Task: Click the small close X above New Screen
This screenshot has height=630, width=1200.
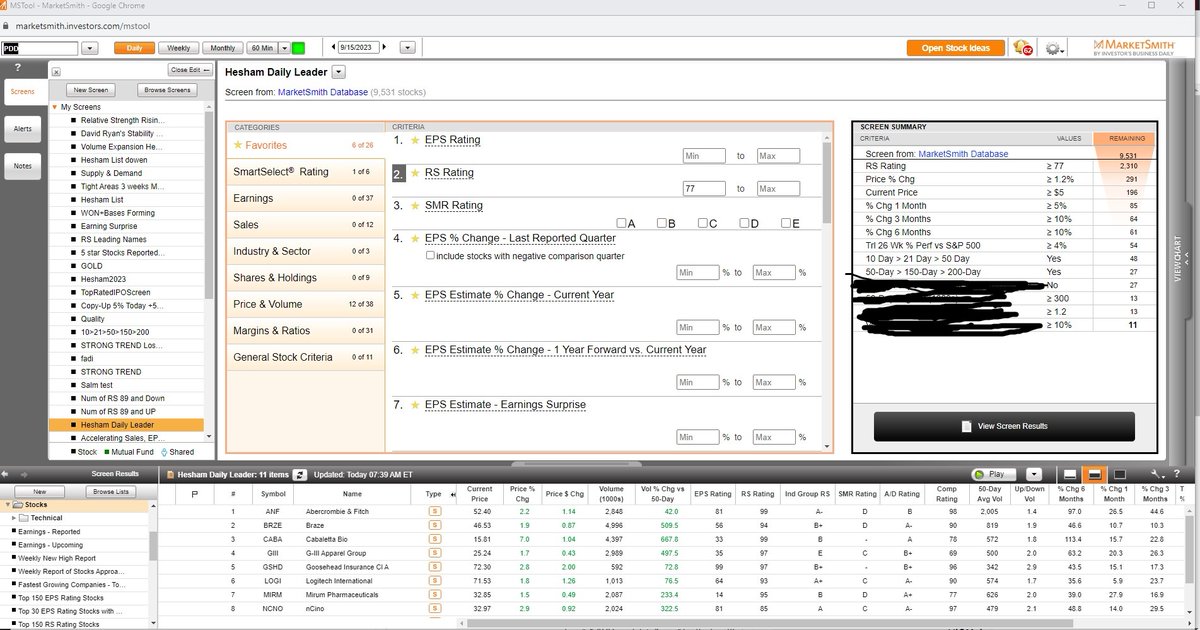Action: pyautogui.click(x=56, y=72)
